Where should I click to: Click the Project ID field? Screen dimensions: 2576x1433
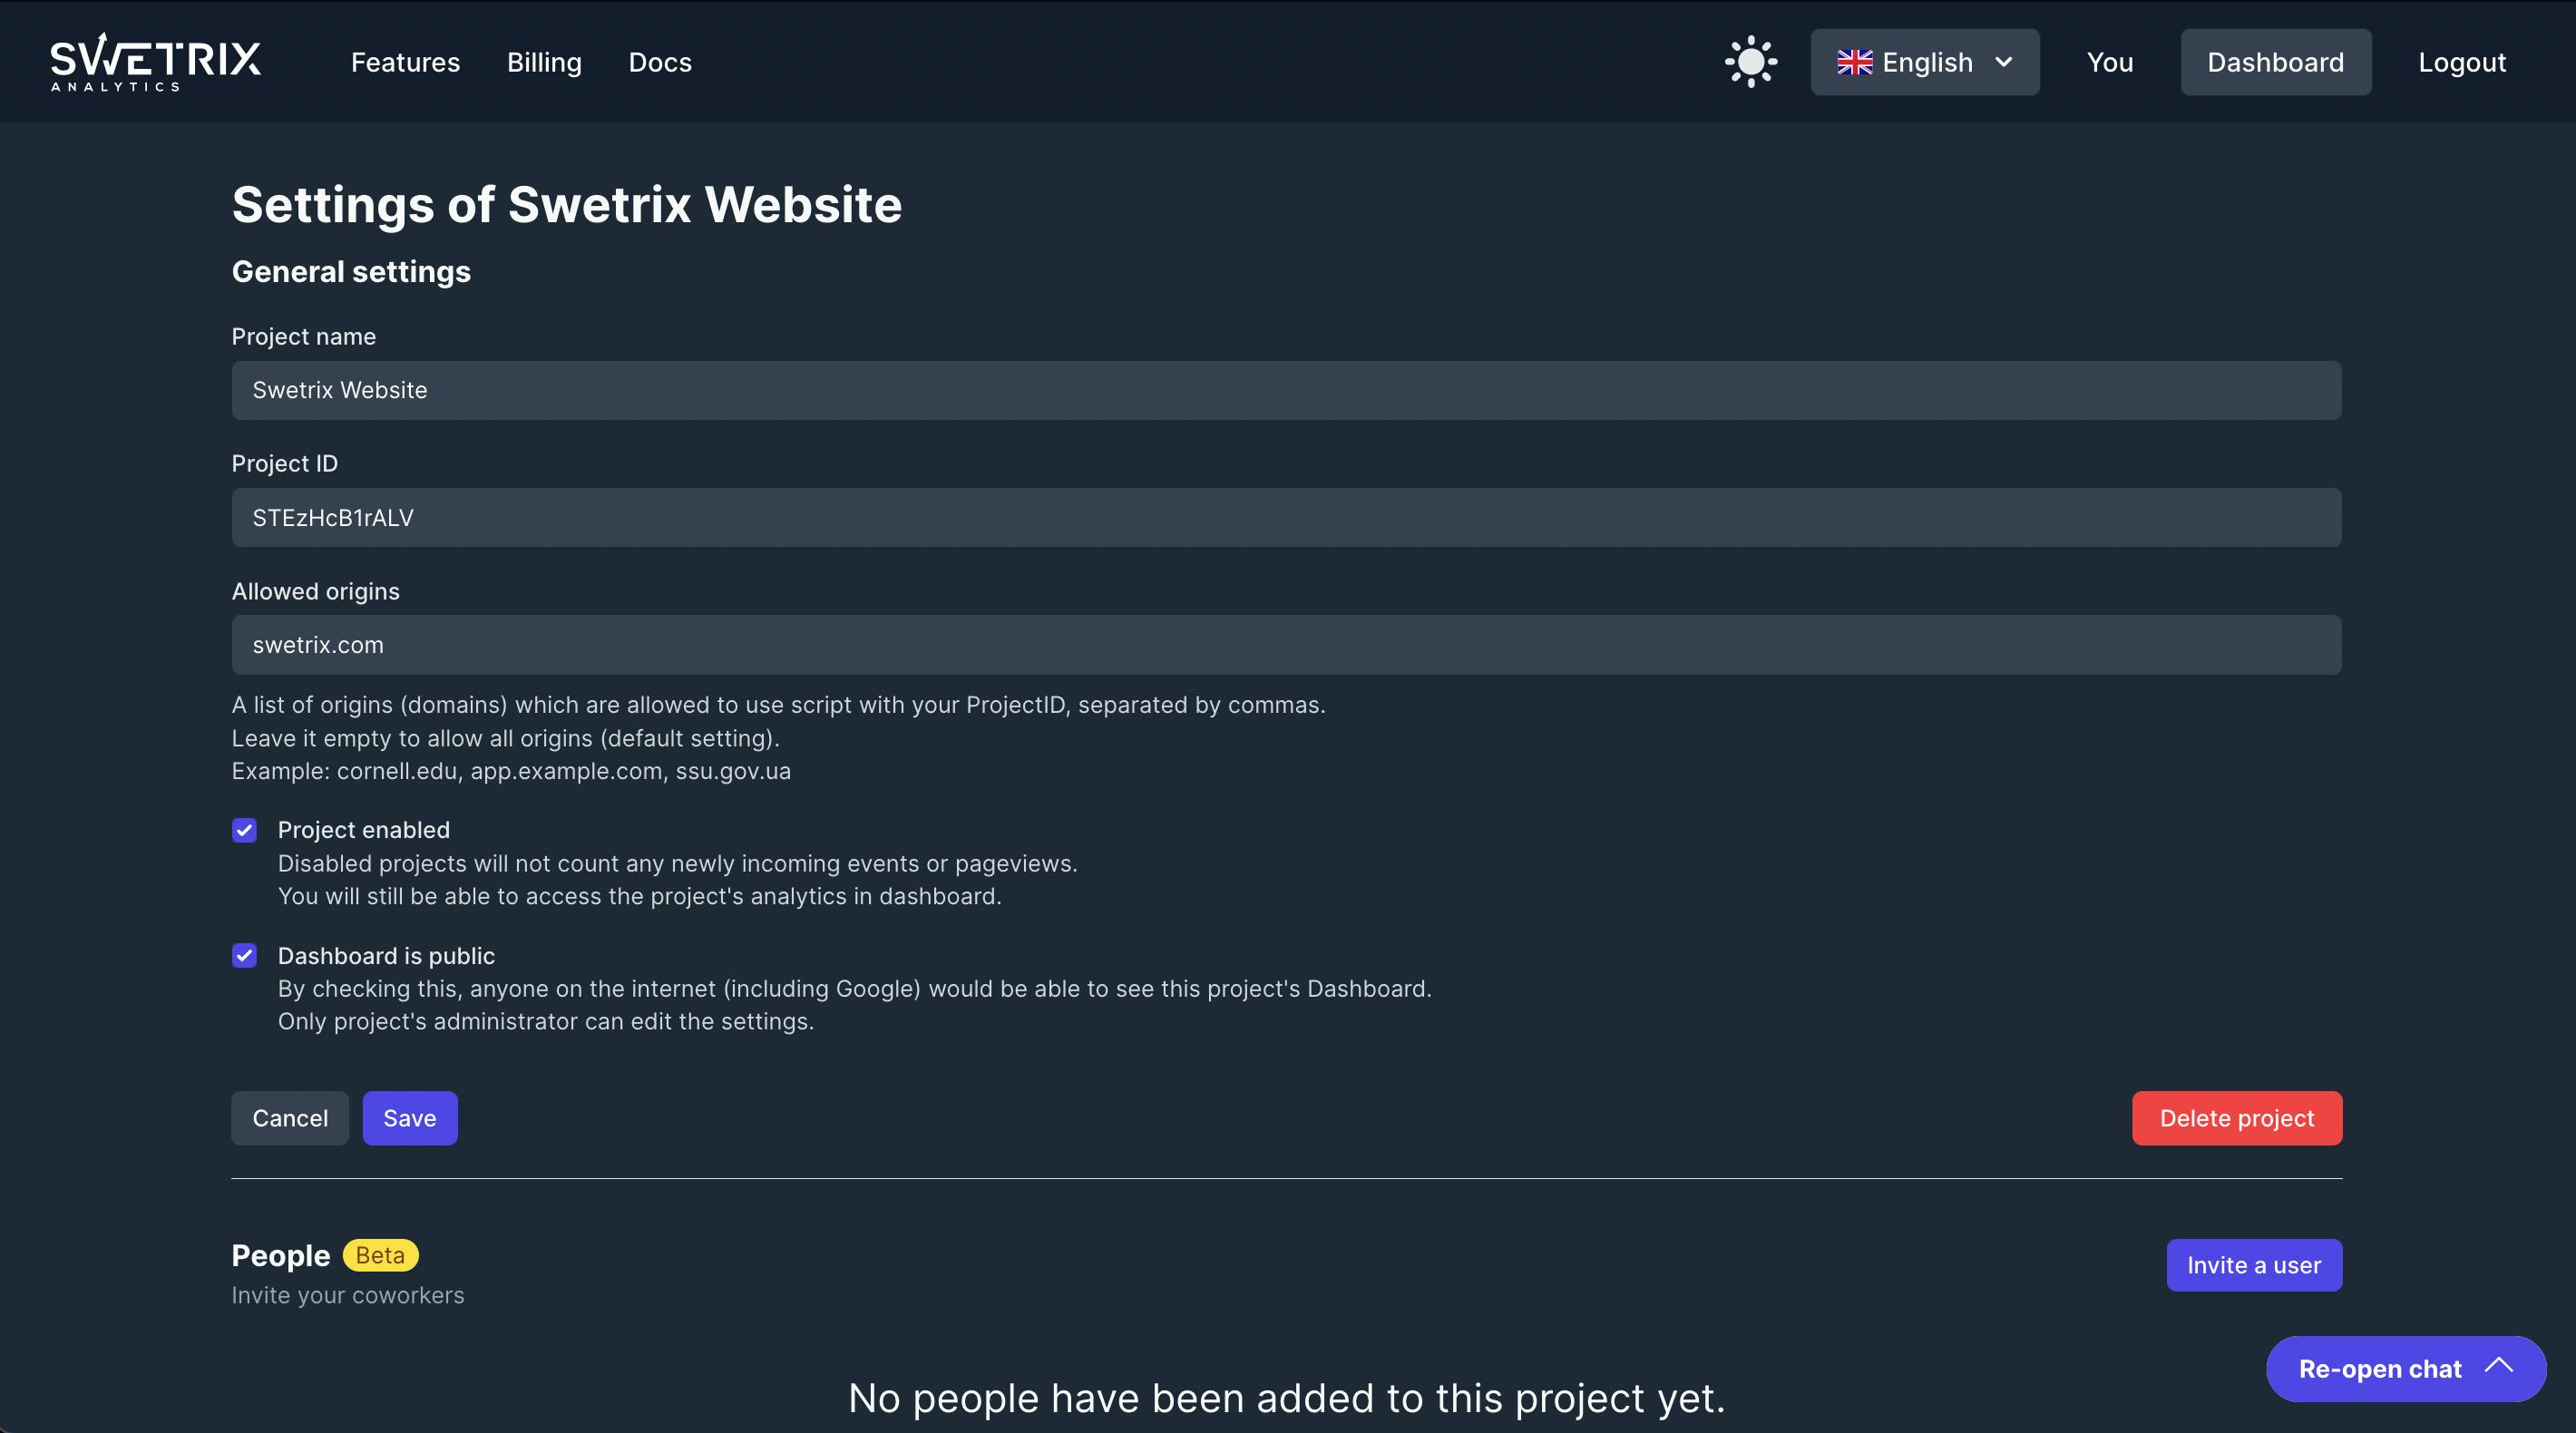pos(1287,517)
